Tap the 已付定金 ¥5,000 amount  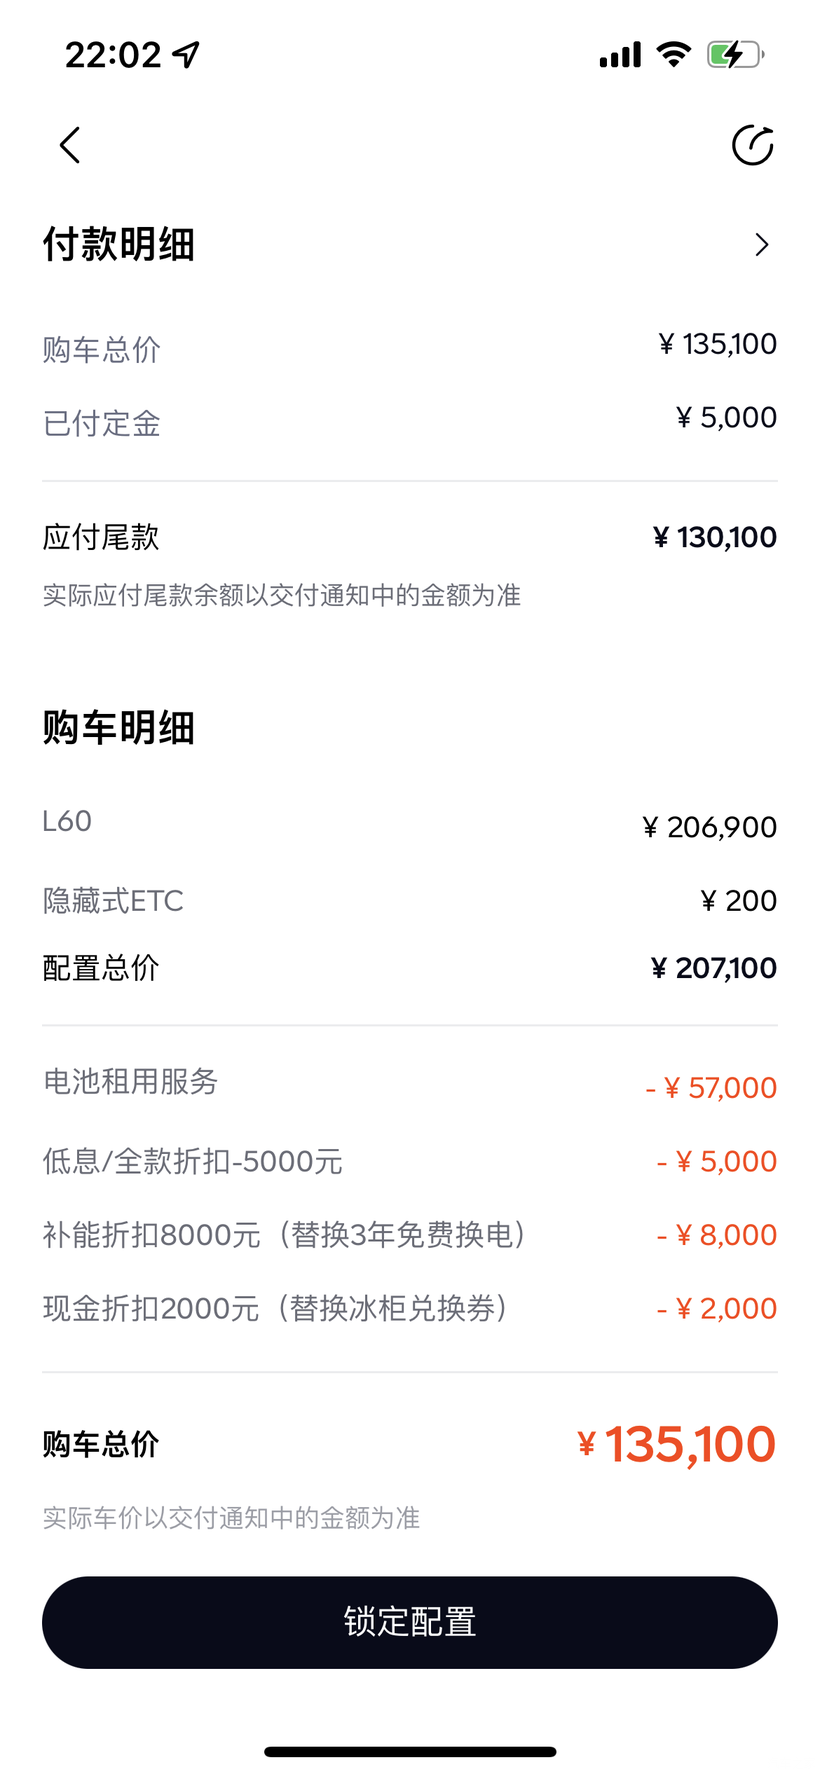[x=726, y=418]
